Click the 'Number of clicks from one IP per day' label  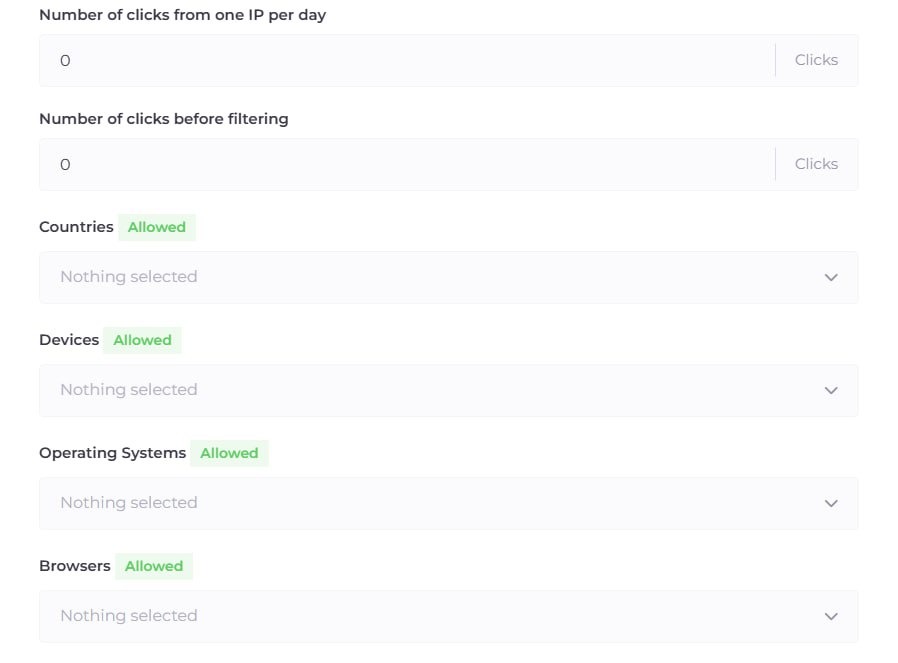[x=182, y=15]
